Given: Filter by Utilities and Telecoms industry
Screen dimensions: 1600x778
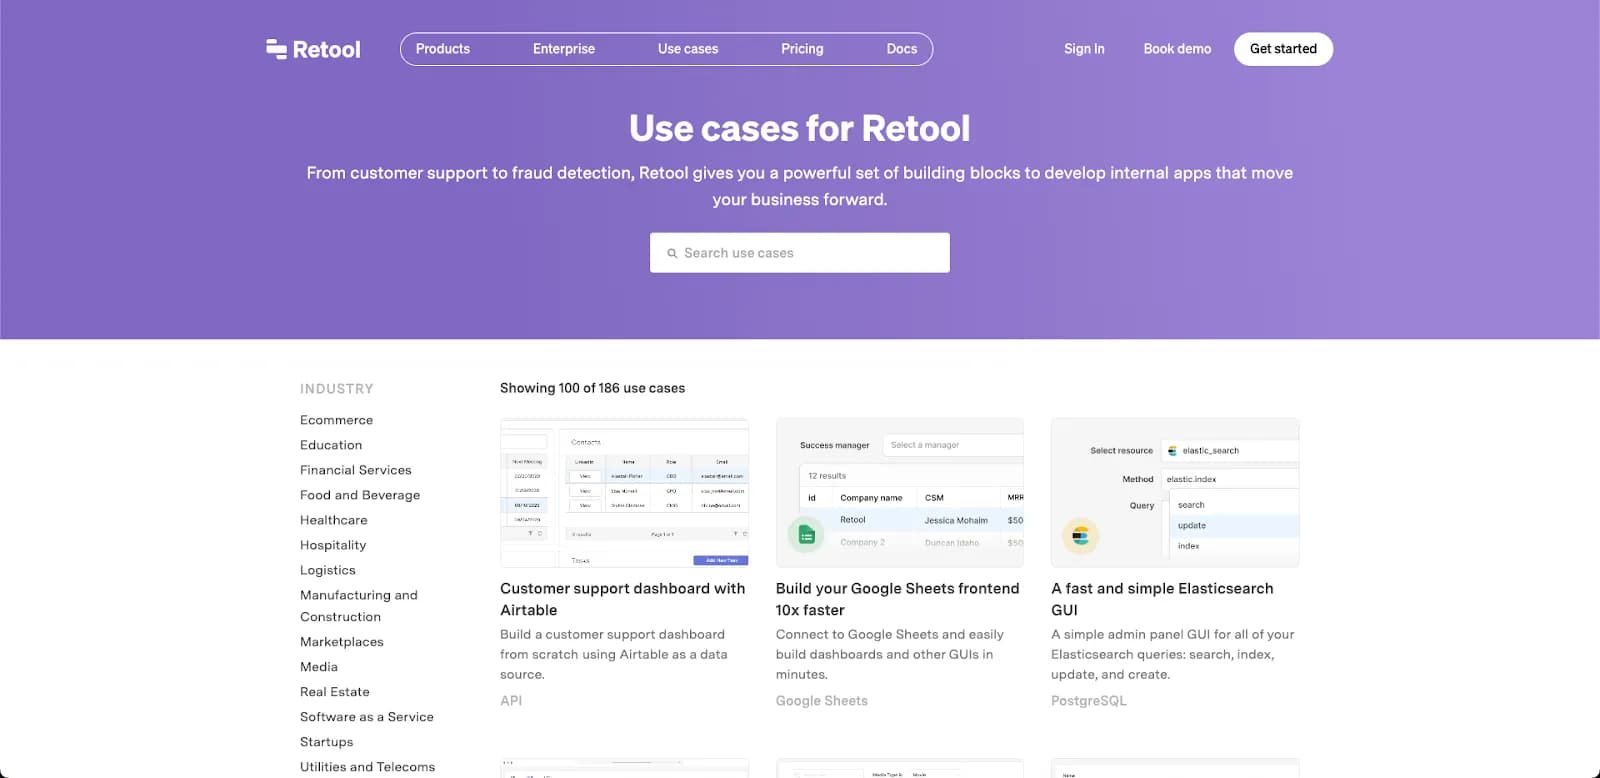Looking at the screenshot, I should pos(368,767).
